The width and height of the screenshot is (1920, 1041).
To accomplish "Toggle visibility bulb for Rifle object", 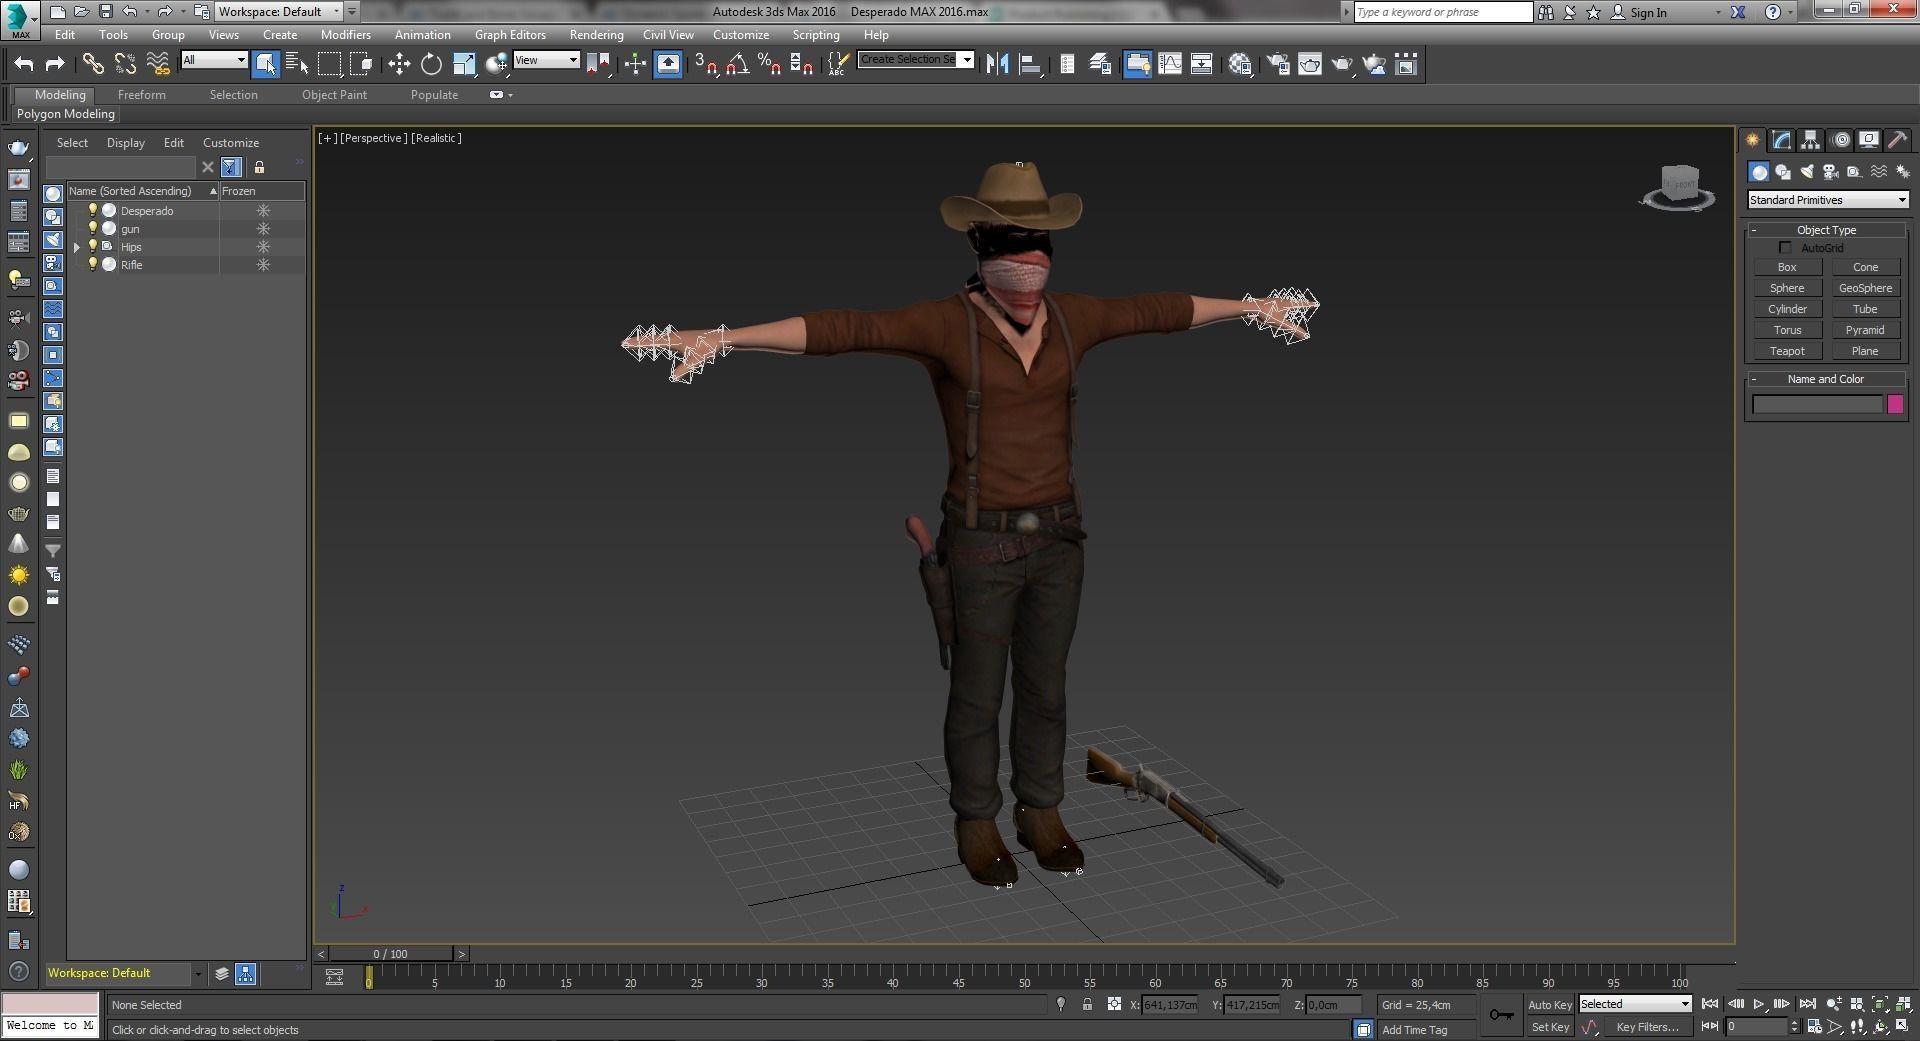I will coord(93,264).
